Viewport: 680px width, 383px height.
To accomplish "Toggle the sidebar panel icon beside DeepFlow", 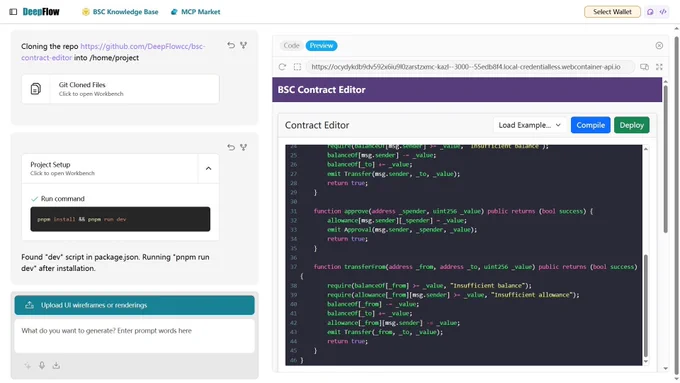I will (x=13, y=12).
